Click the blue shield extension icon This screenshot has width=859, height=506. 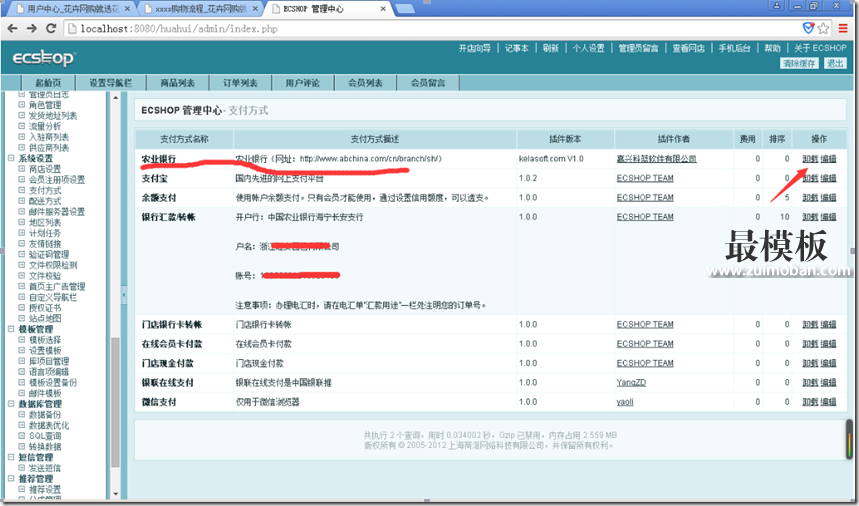click(808, 28)
